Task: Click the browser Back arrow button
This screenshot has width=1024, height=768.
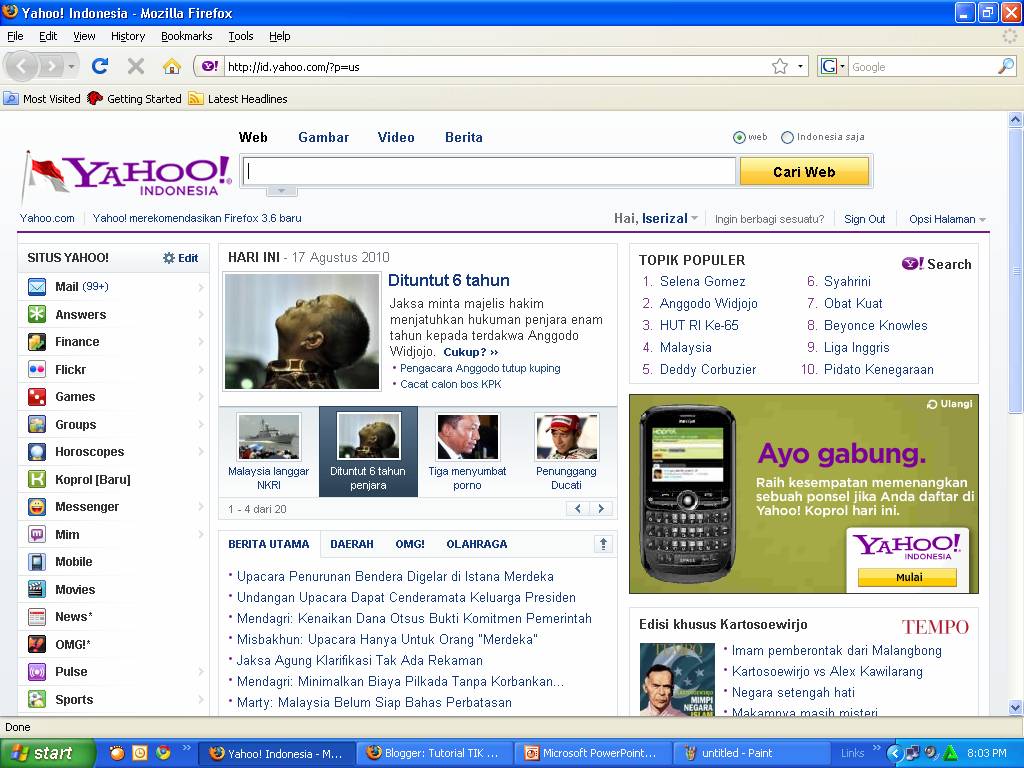Action: click(22, 66)
